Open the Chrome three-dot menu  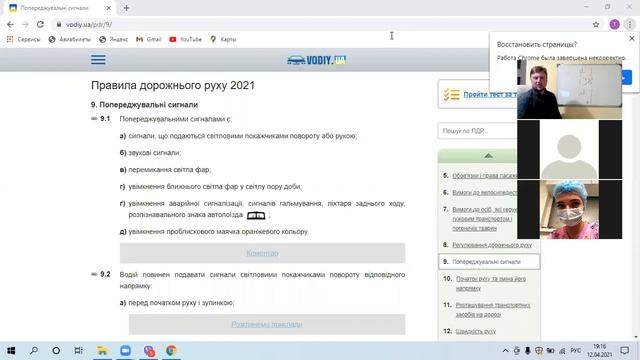coord(630,24)
